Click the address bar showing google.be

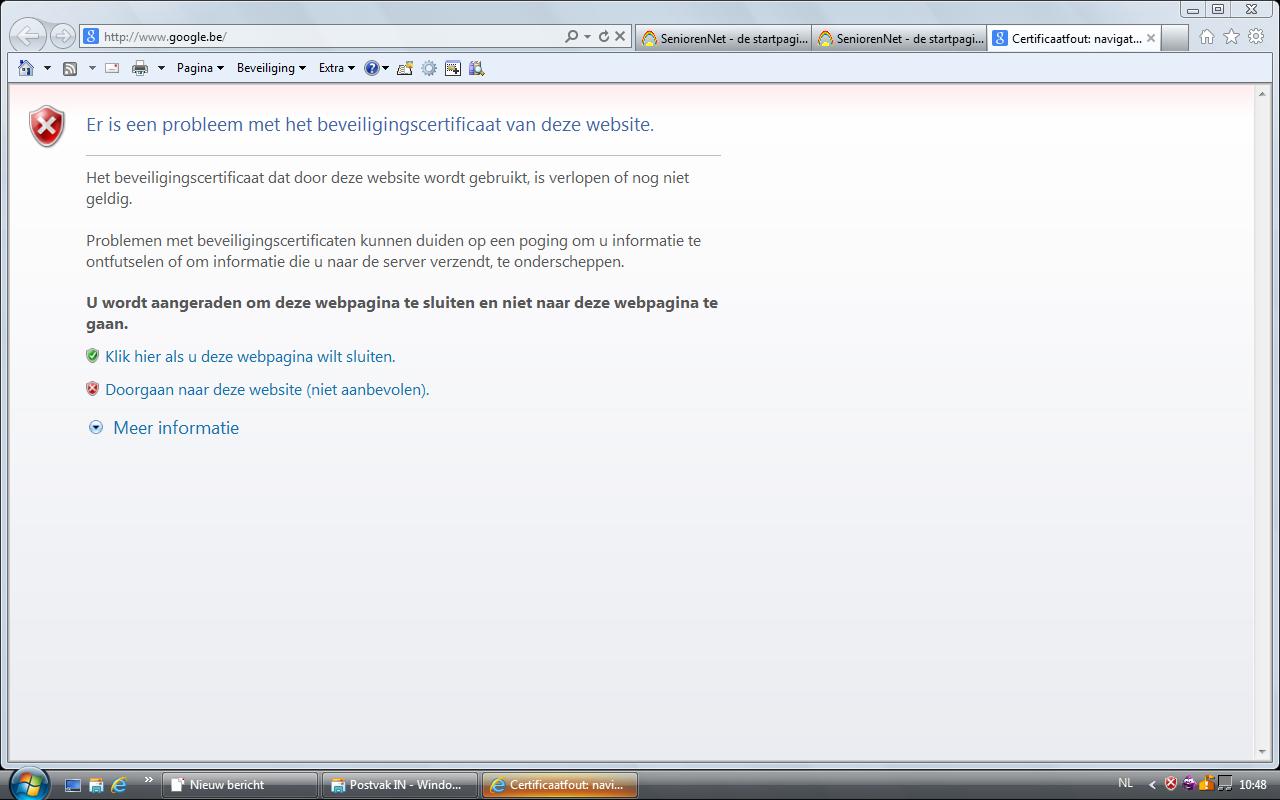pos(330,37)
